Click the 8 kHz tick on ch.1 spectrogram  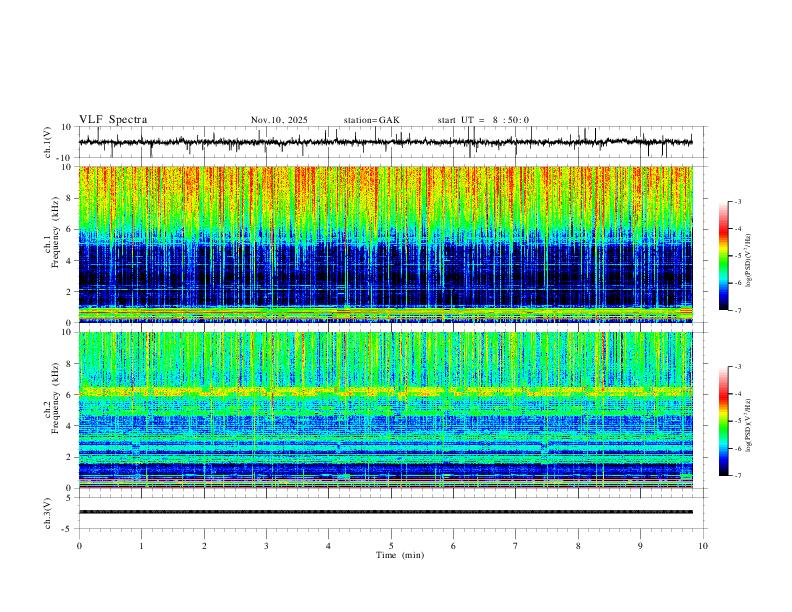pyautogui.click(x=70, y=198)
